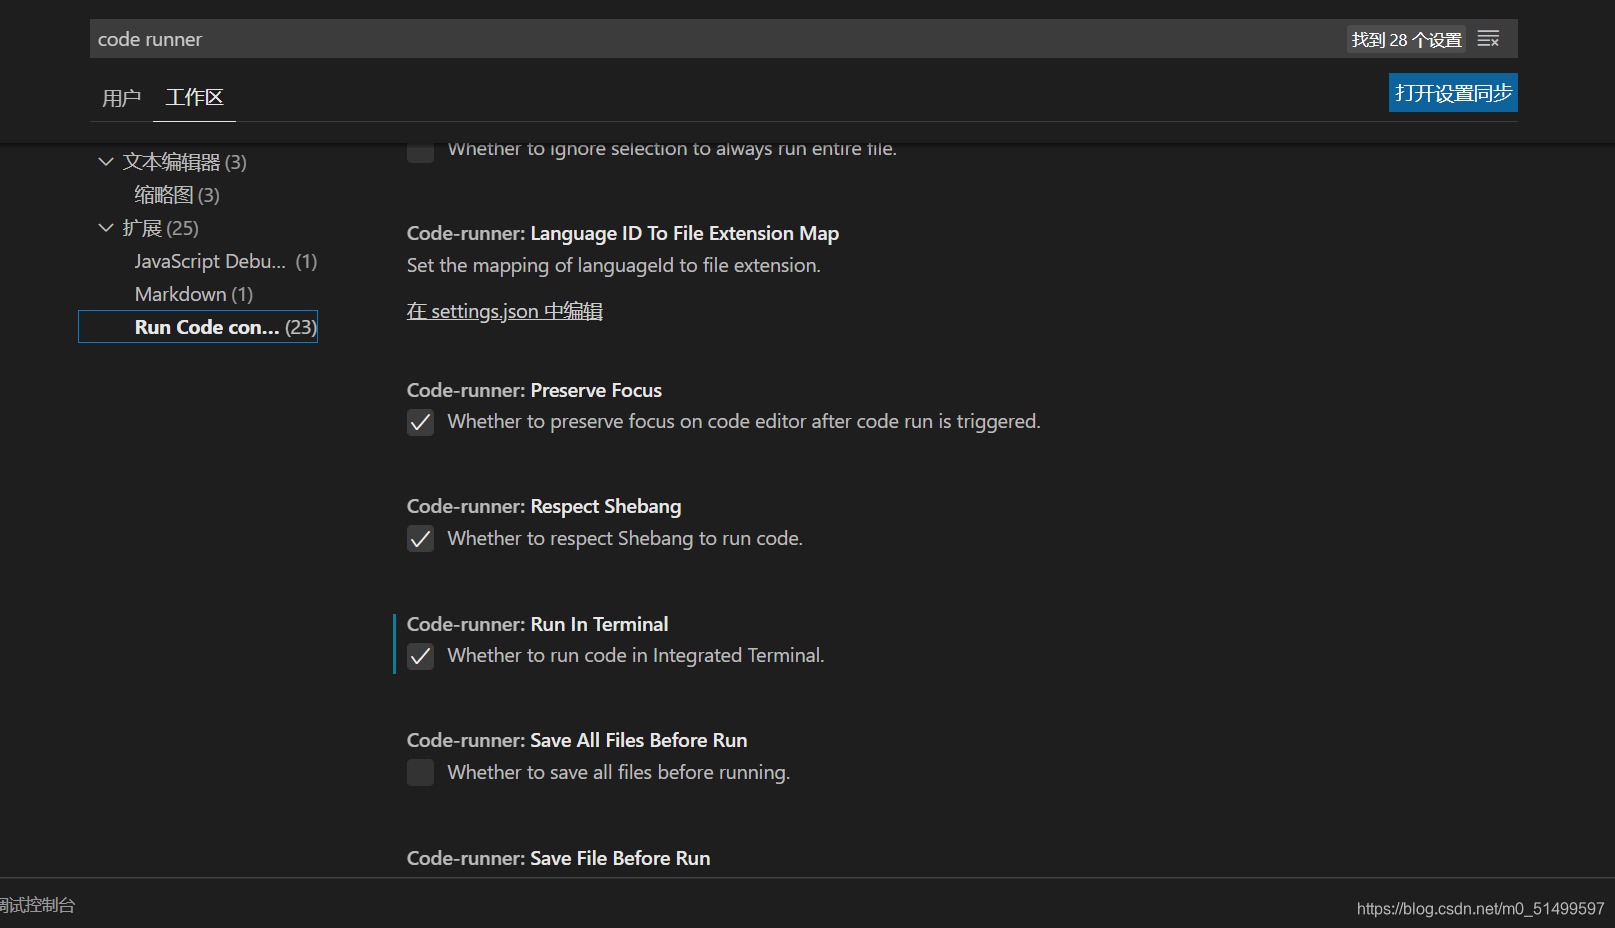Viewport: 1615px width, 928px height.
Task: Clear settings search filter icon
Action: click(x=1488, y=39)
